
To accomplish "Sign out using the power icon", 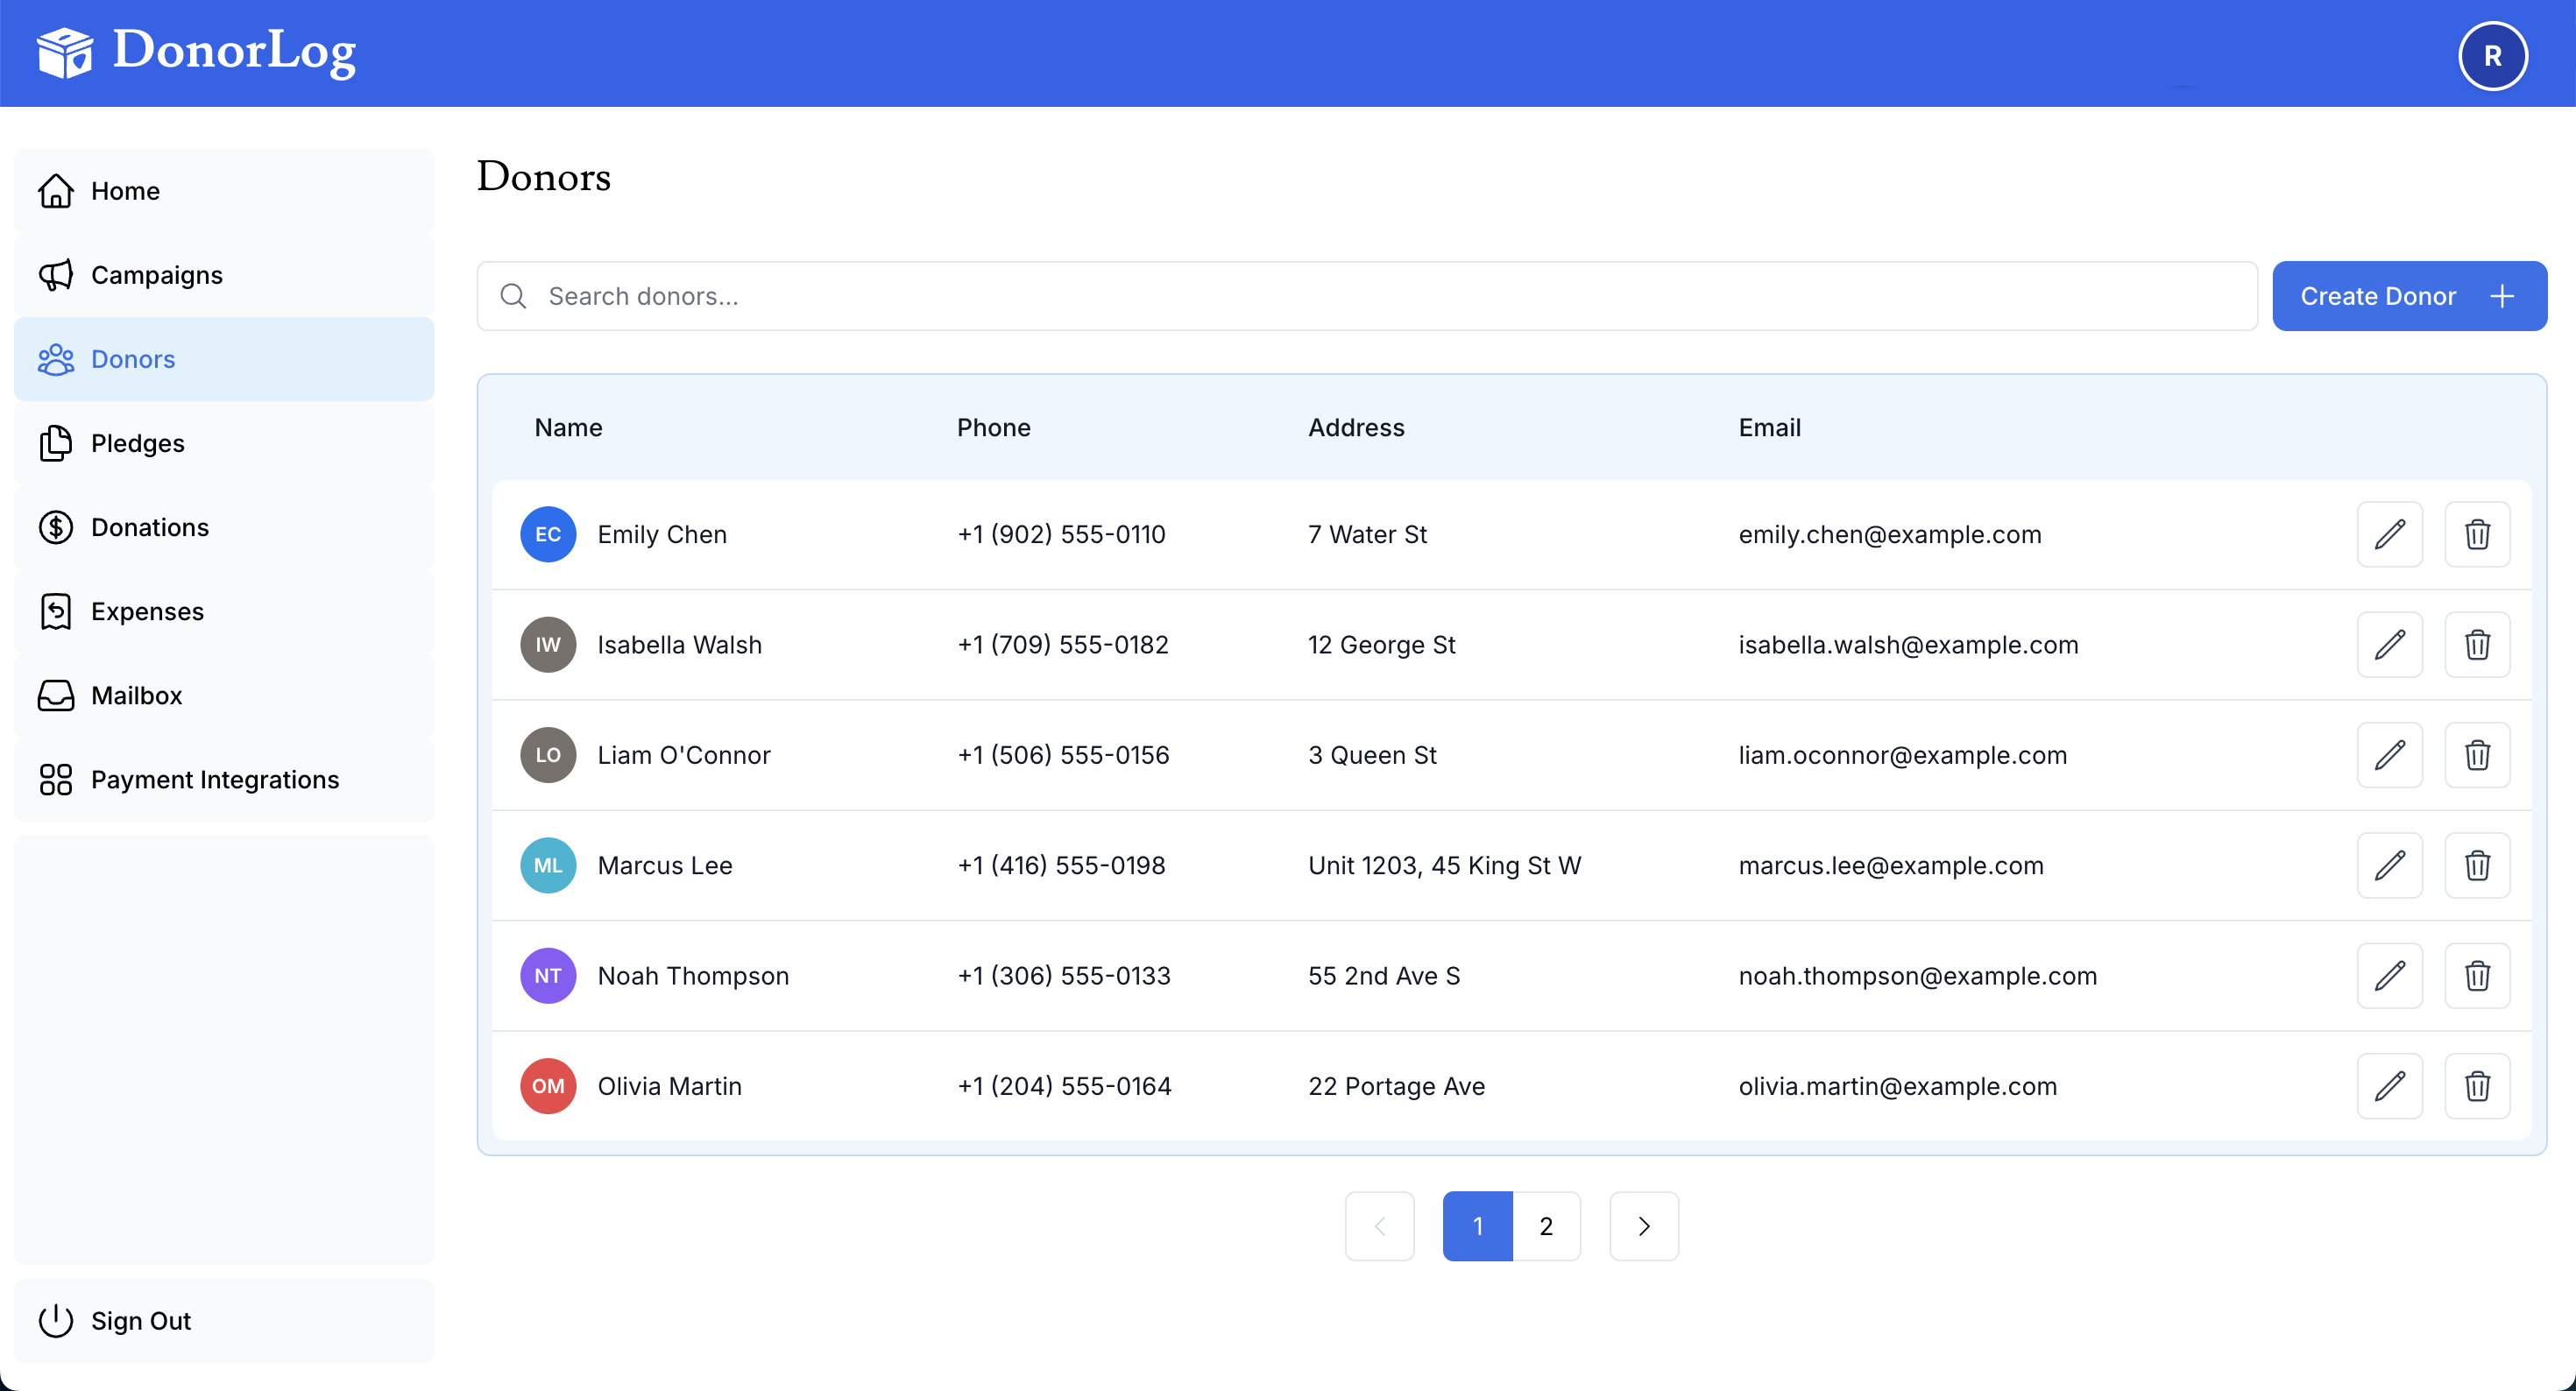I will [x=56, y=1320].
